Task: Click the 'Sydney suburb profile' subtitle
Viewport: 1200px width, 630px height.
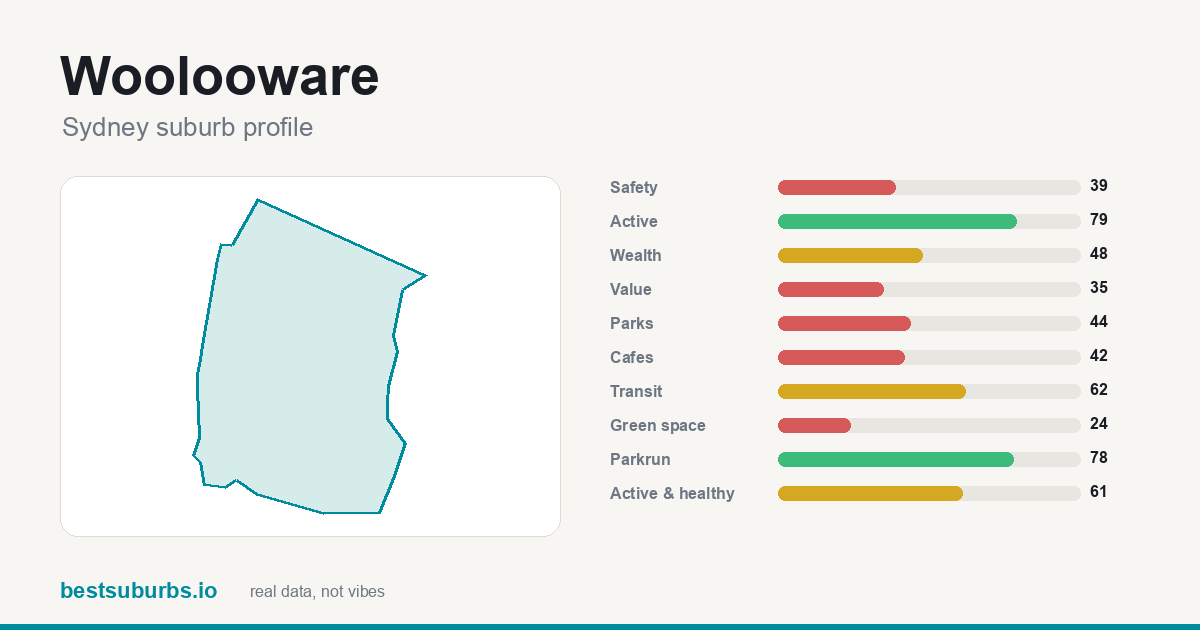Action: tap(187, 128)
